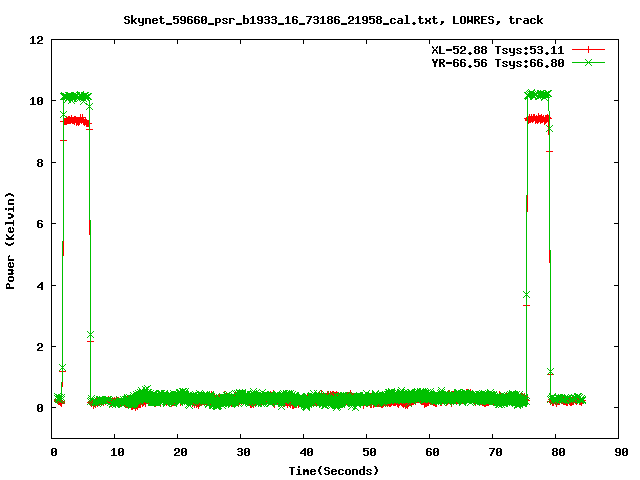
Task: Click y-axis tick label 8
Action: coord(40,163)
